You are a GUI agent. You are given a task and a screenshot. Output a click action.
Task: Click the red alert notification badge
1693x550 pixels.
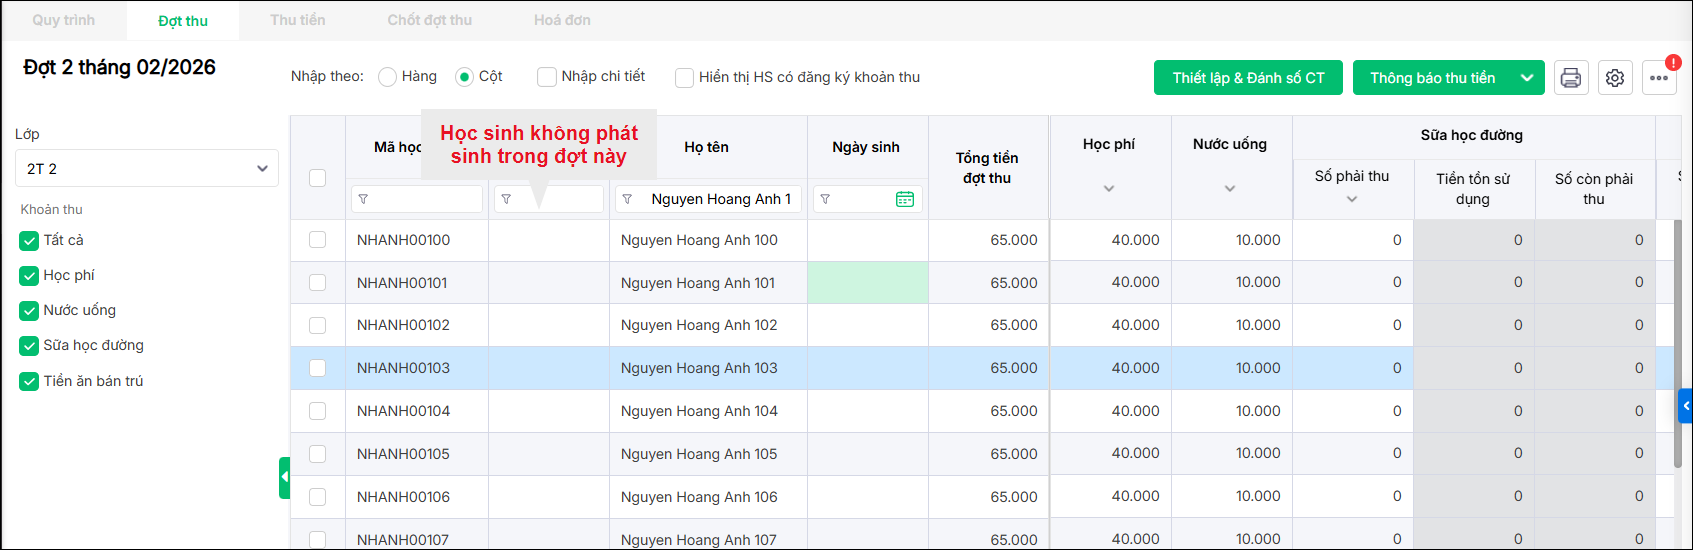click(x=1673, y=62)
